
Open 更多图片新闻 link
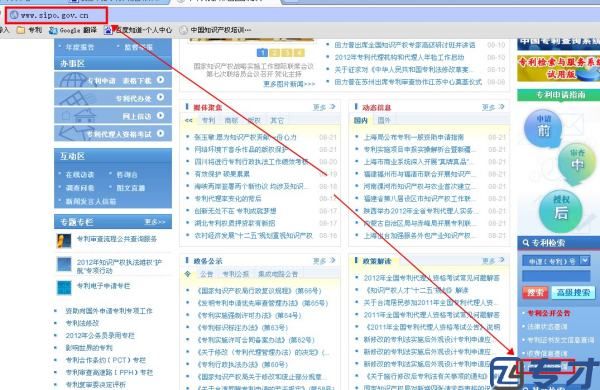coord(289,83)
